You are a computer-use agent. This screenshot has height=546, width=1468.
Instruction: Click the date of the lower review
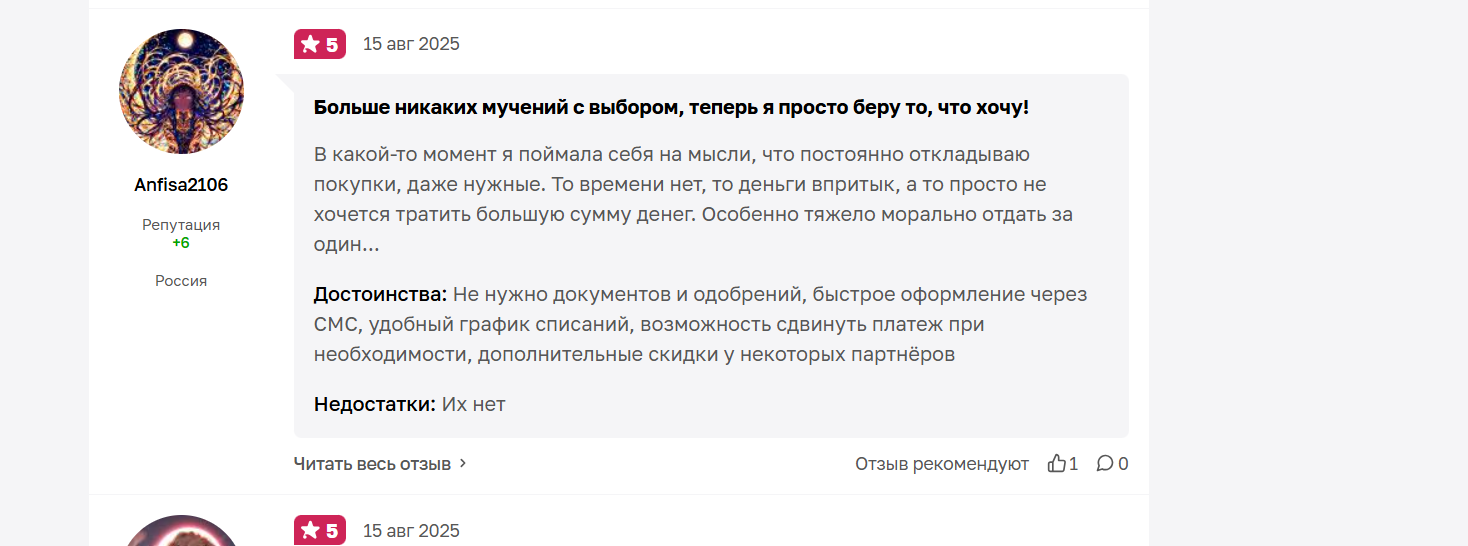(x=411, y=531)
